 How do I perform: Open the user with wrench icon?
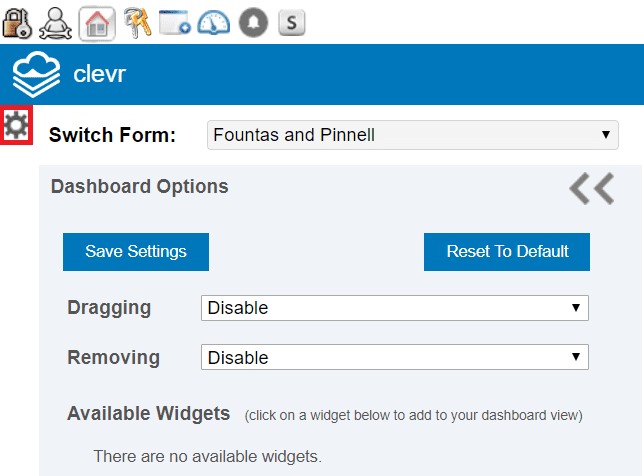tap(55, 23)
